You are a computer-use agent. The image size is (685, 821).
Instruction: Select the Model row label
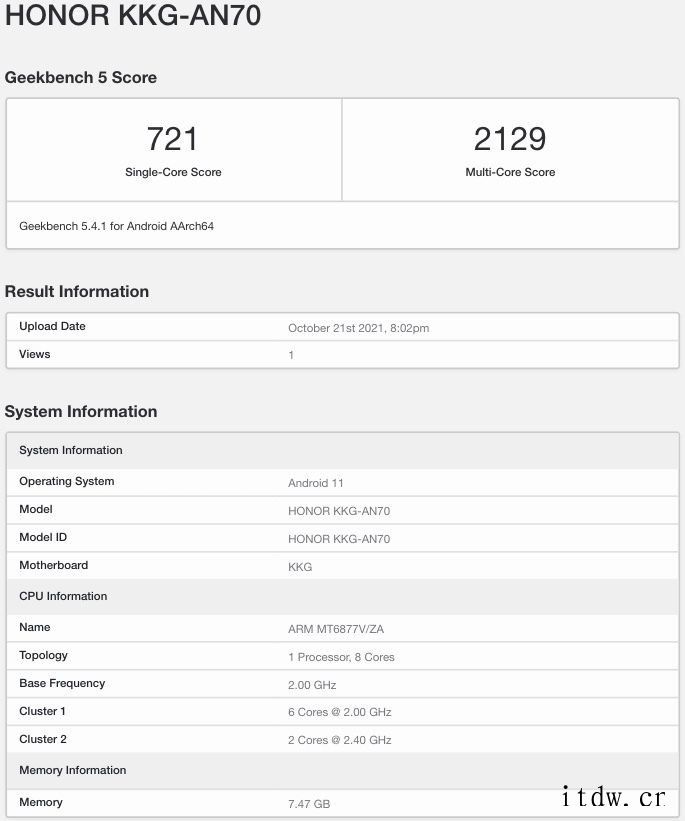(36, 509)
